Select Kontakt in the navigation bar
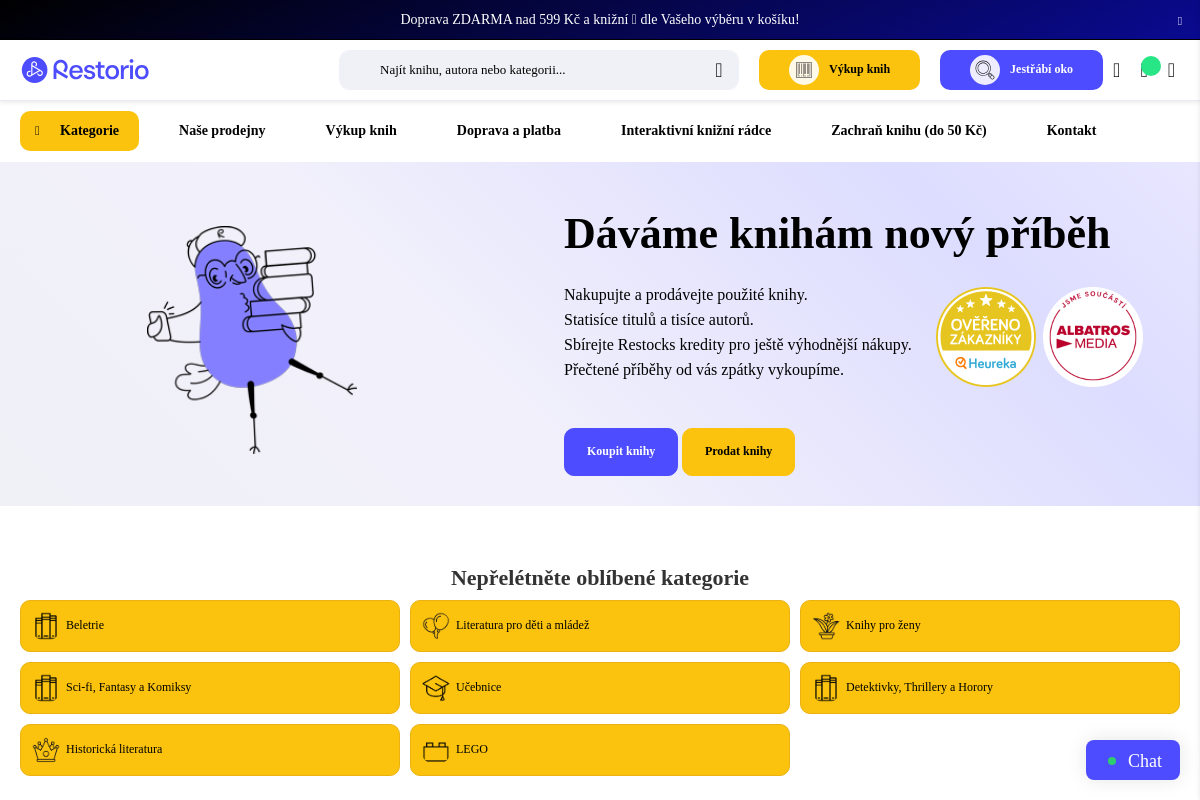1200x800 pixels. 1071,131
